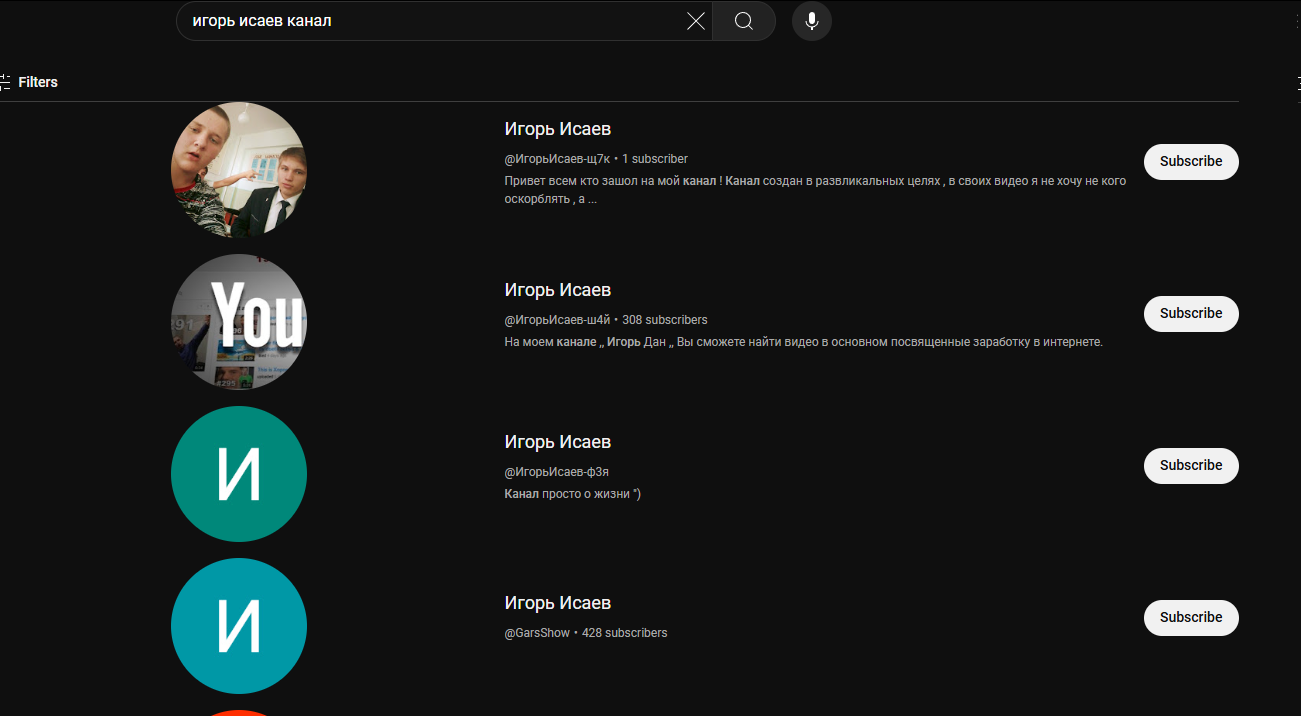Open the Игорь Исаев title above @GarsShow
1301x716 pixels.
coord(558,603)
